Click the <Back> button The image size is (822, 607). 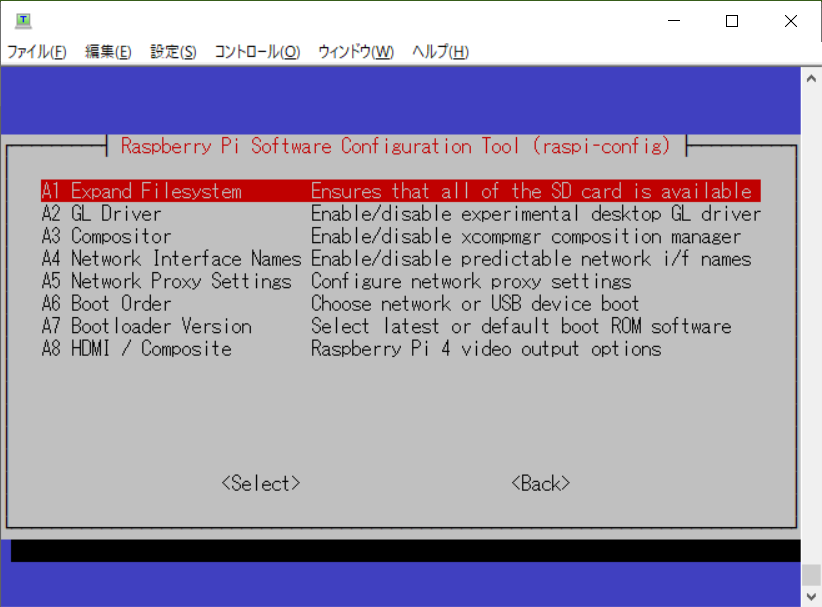tap(540, 483)
